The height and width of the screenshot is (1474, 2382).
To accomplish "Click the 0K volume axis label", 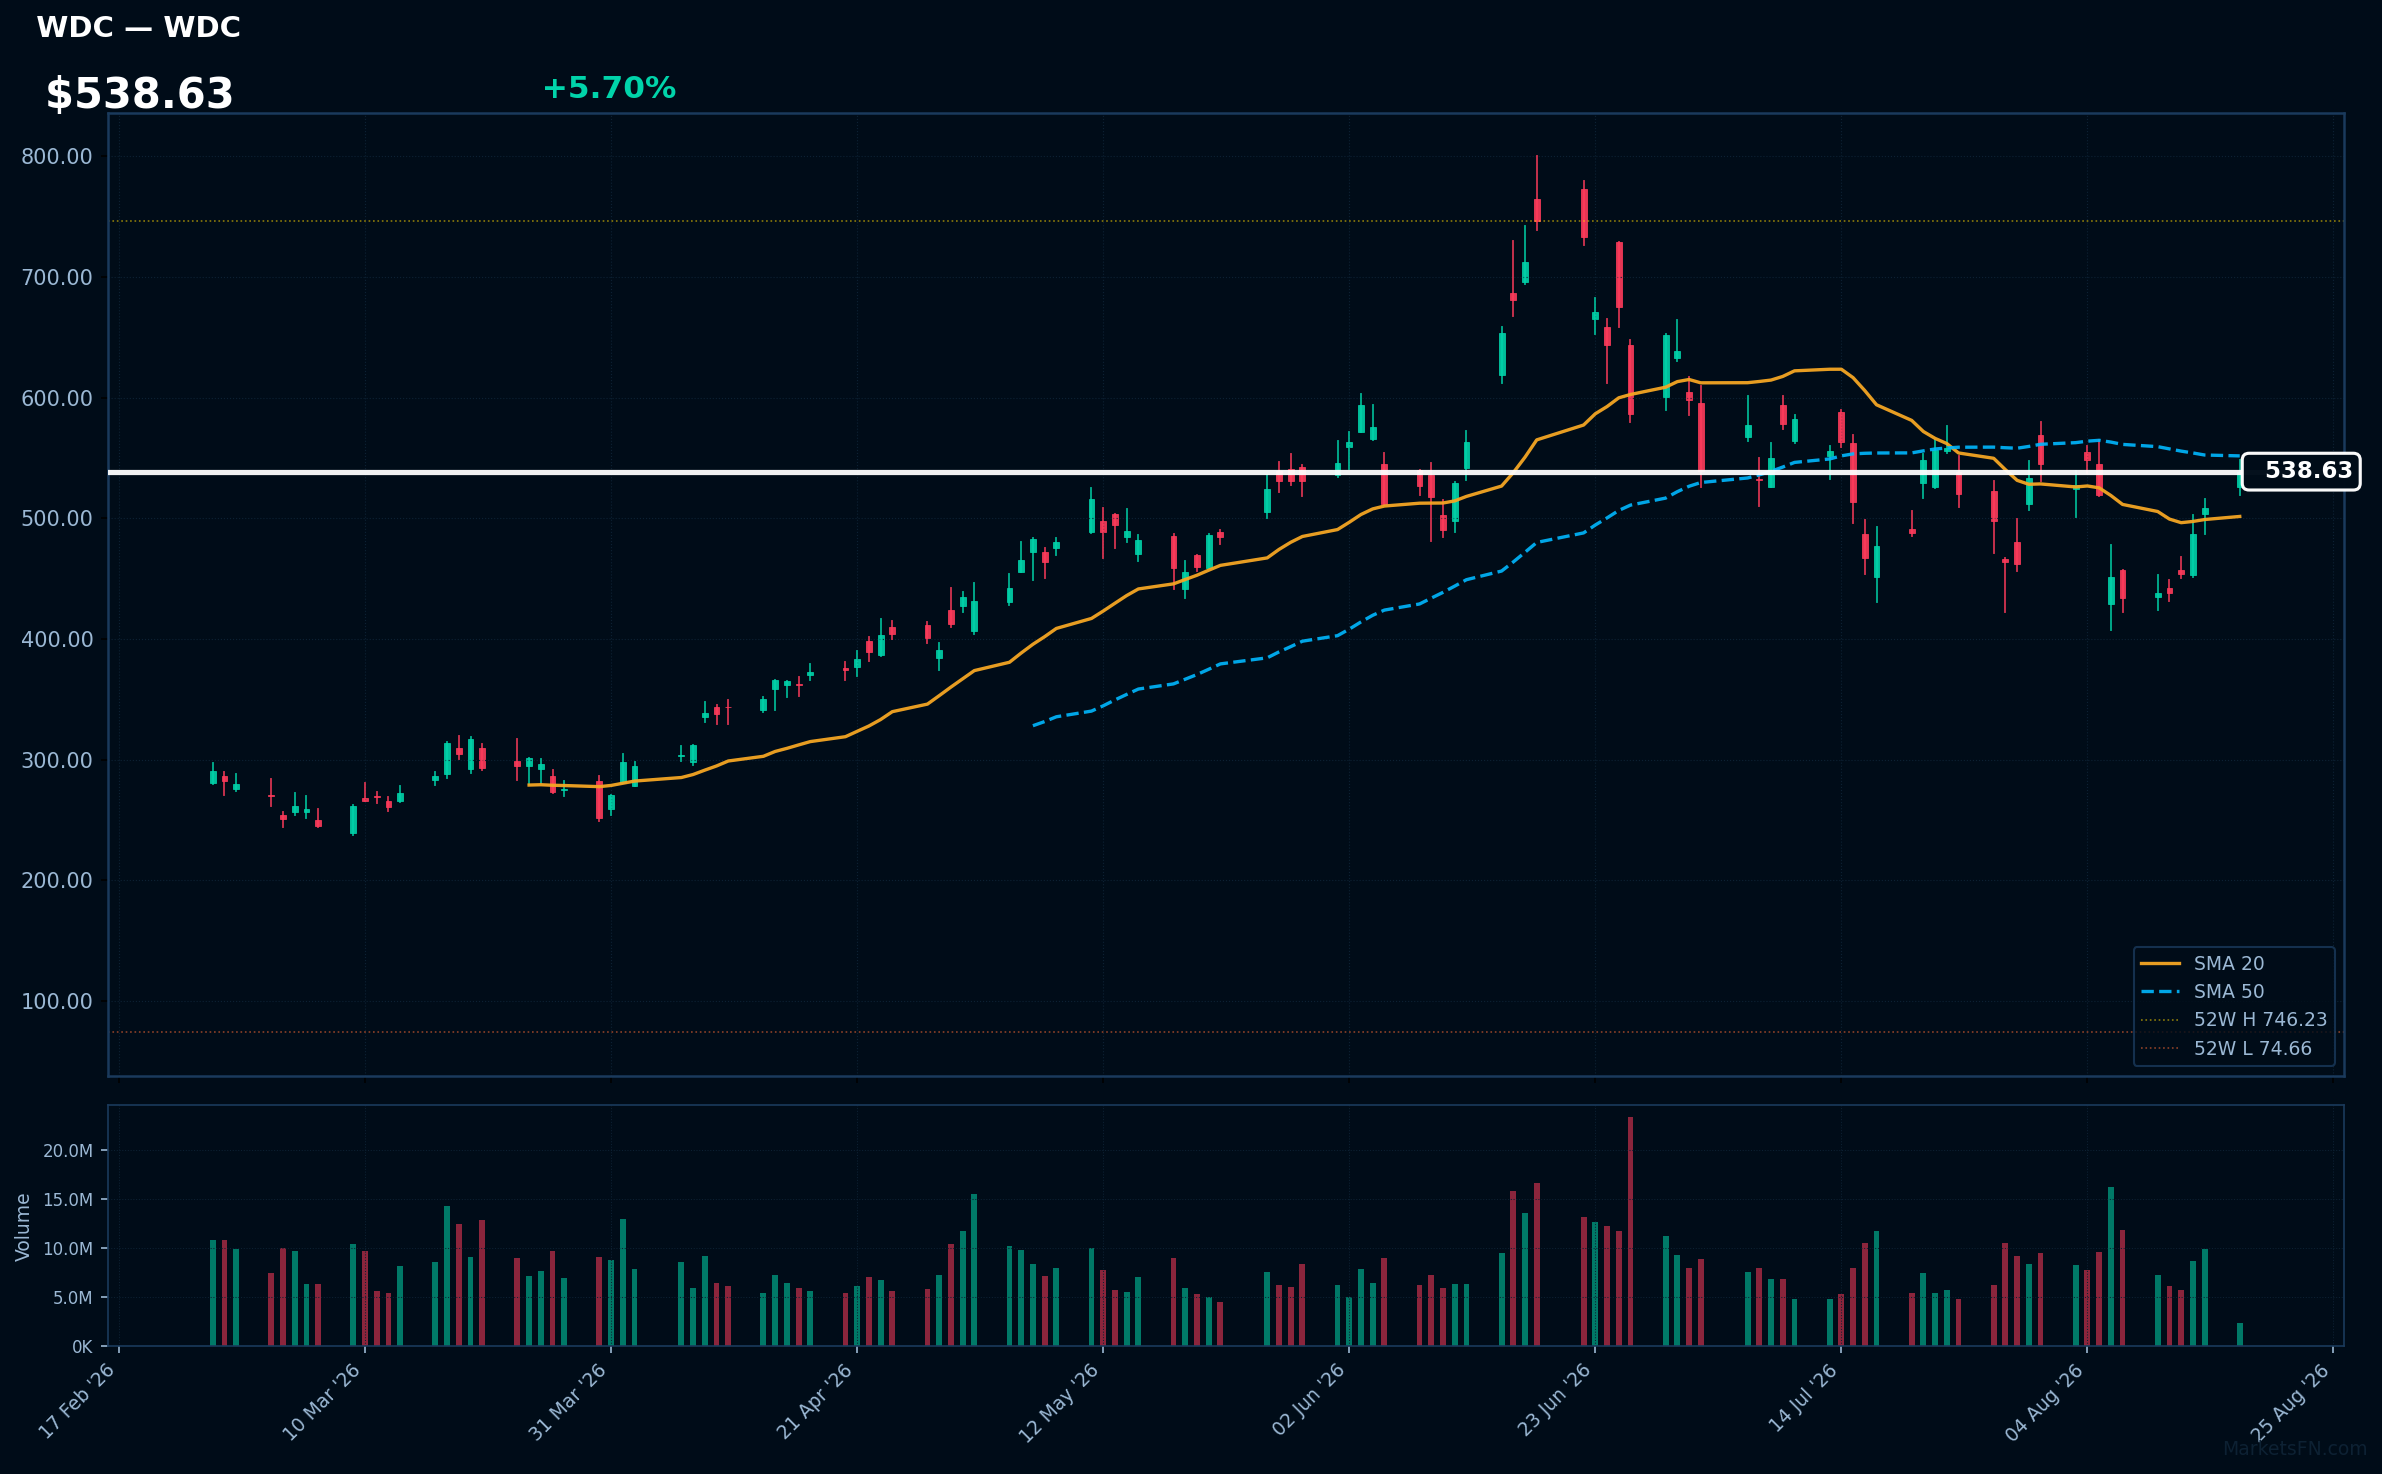I will 82,1347.
